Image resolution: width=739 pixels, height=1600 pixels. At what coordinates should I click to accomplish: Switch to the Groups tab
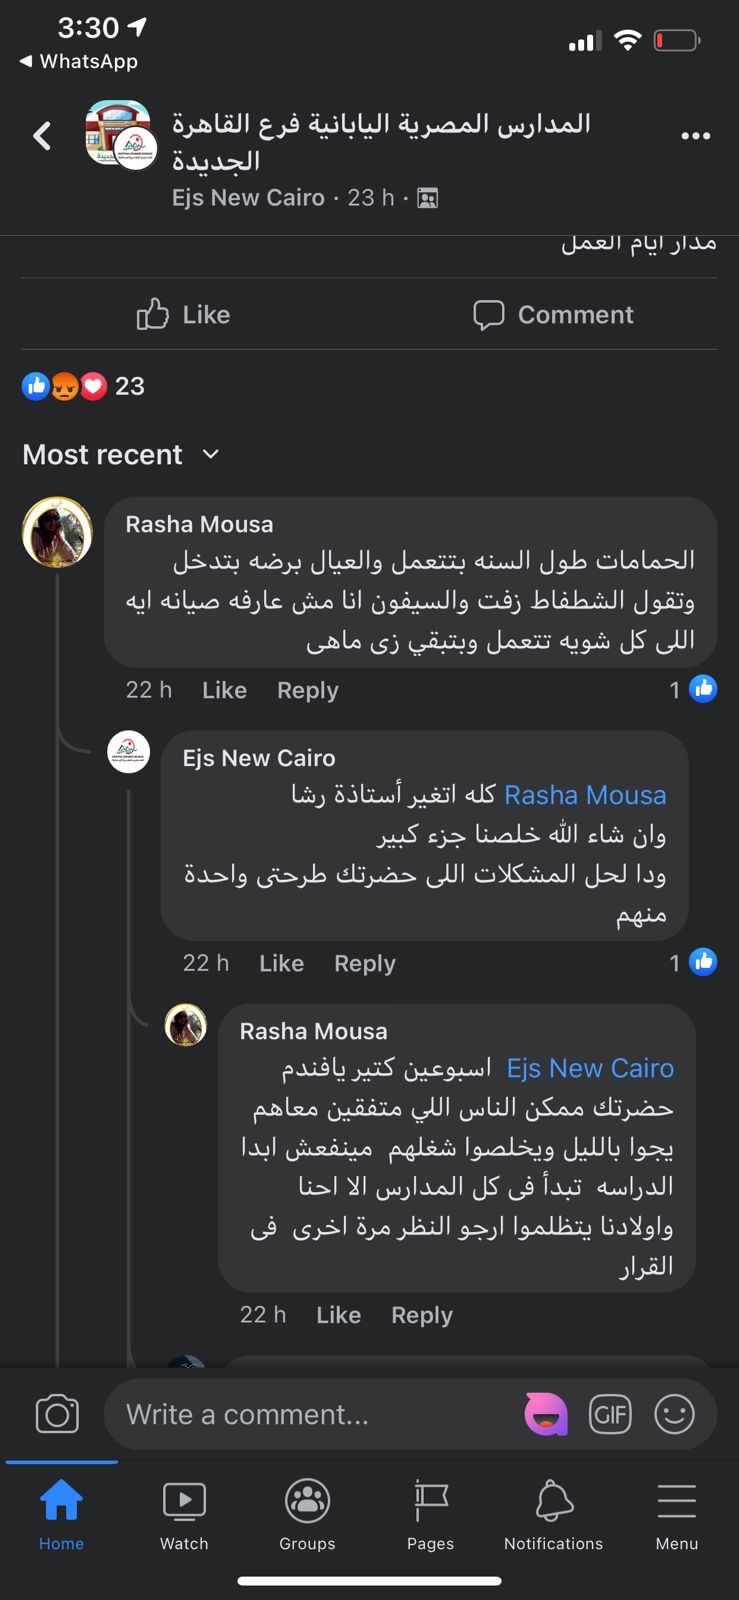point(307,1514)
